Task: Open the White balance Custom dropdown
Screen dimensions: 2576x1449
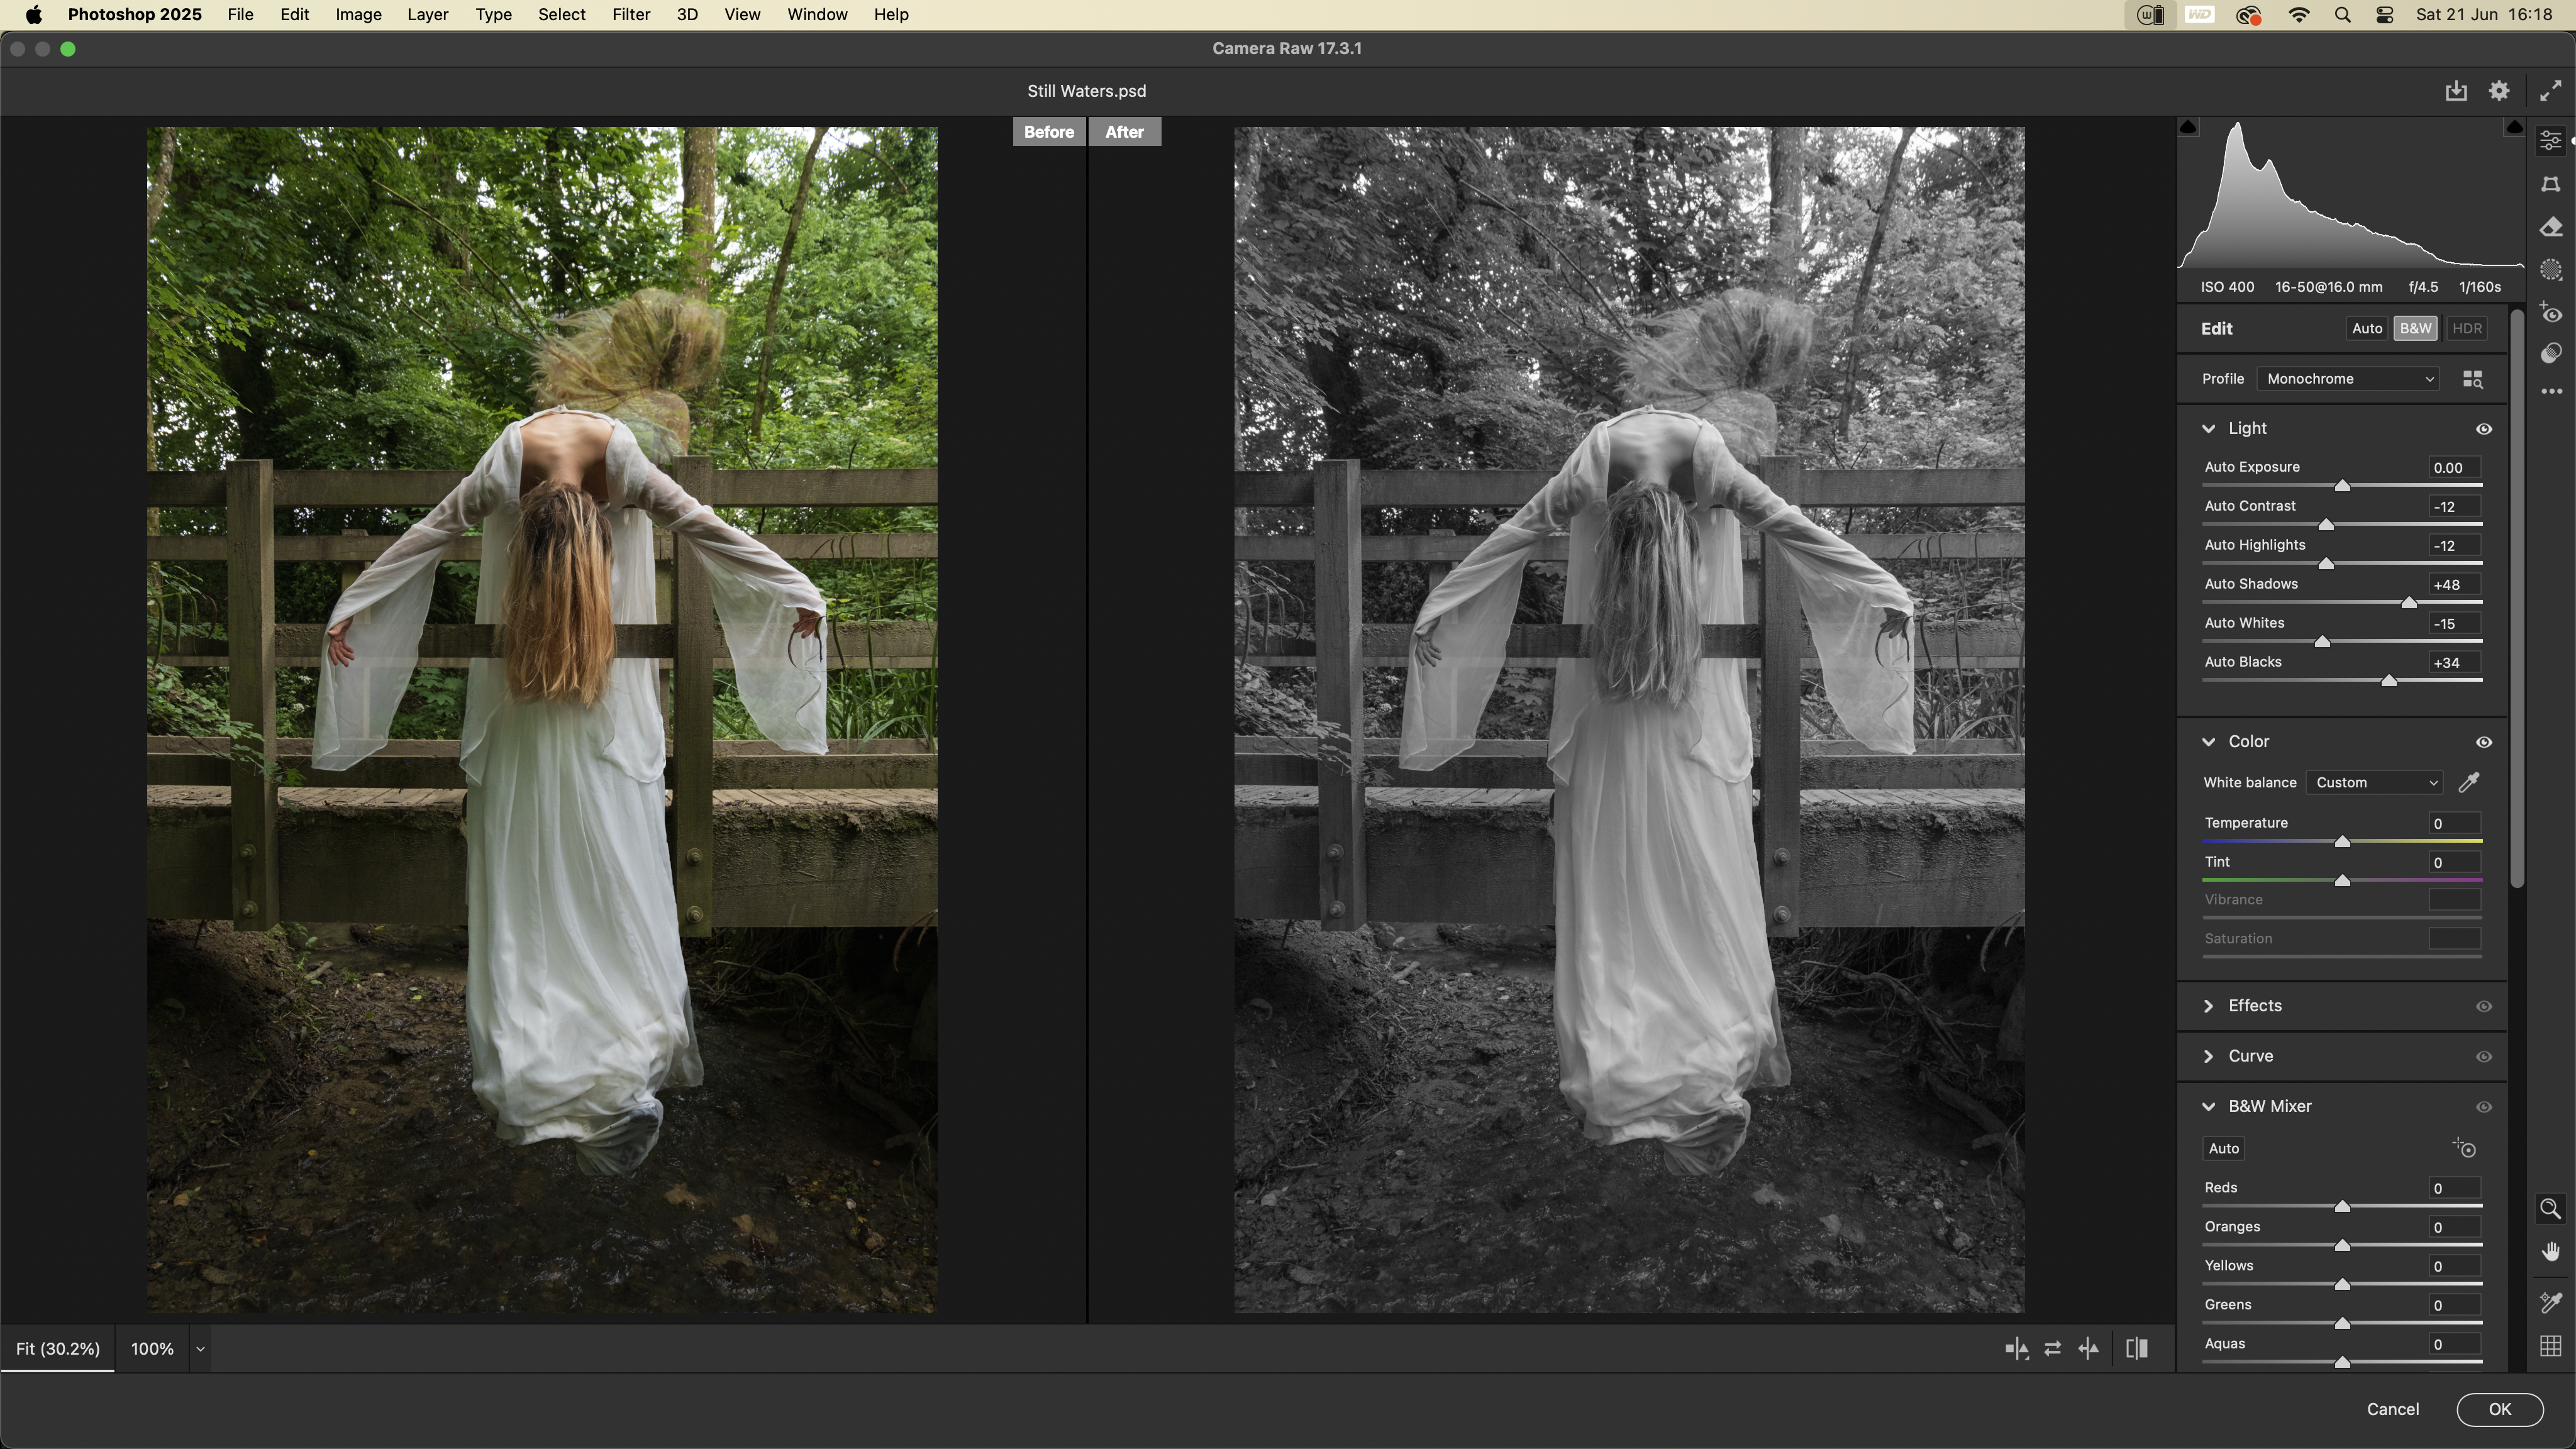Action: 2375,783
